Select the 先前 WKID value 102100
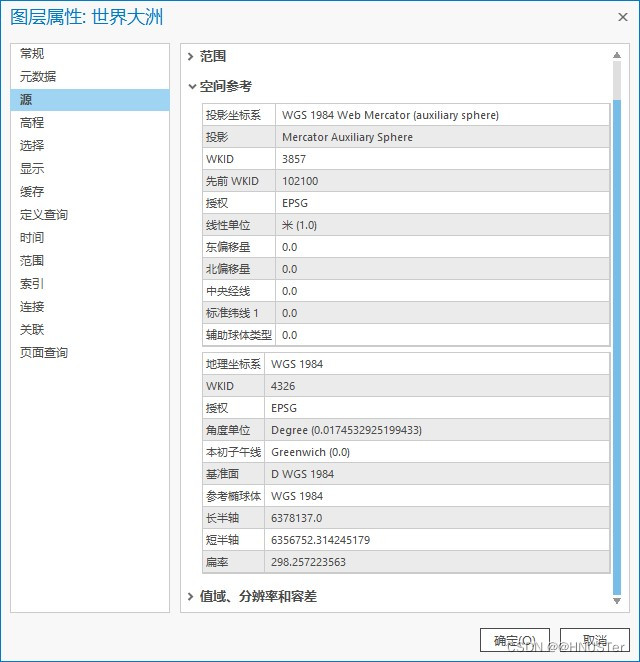The image size is (640, 662). click(300, 181)
